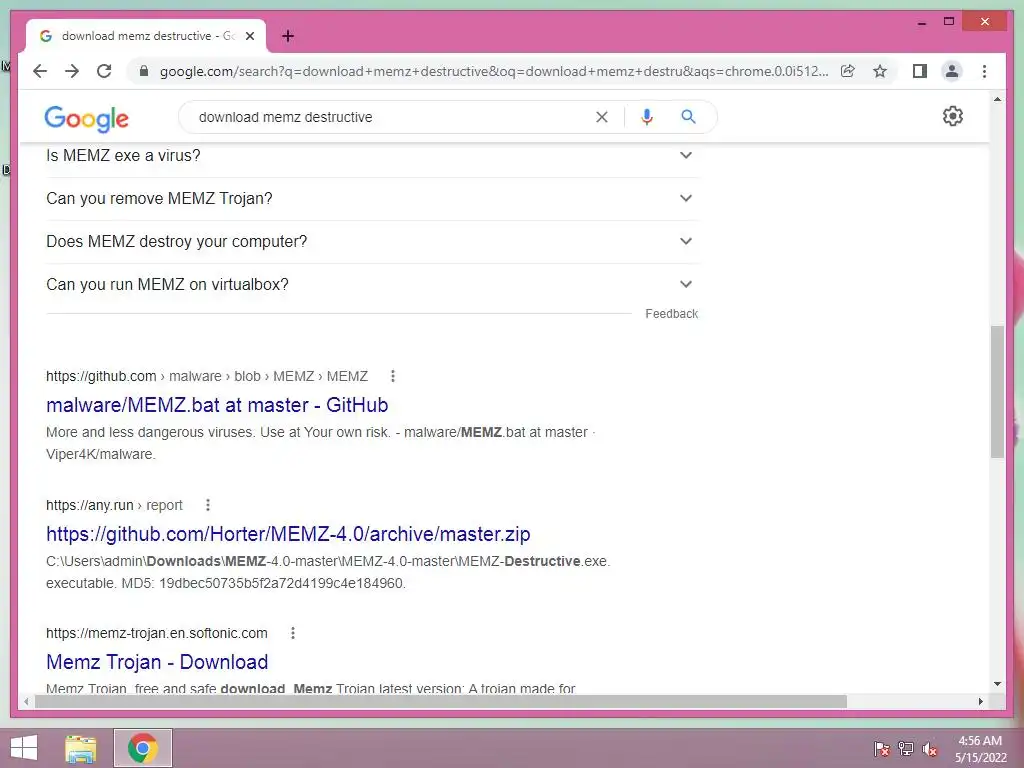Start voice search with microphone

pyautogui.click(x=647, y=117)
